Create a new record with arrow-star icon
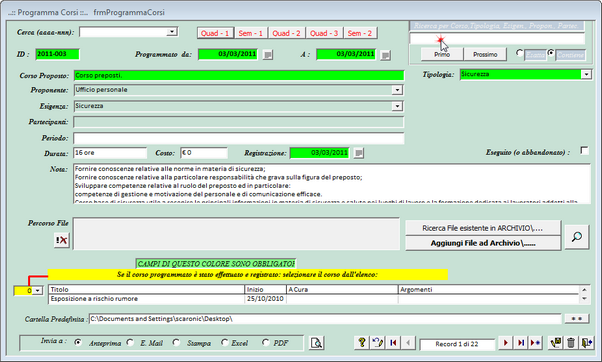 click(535, 342)
